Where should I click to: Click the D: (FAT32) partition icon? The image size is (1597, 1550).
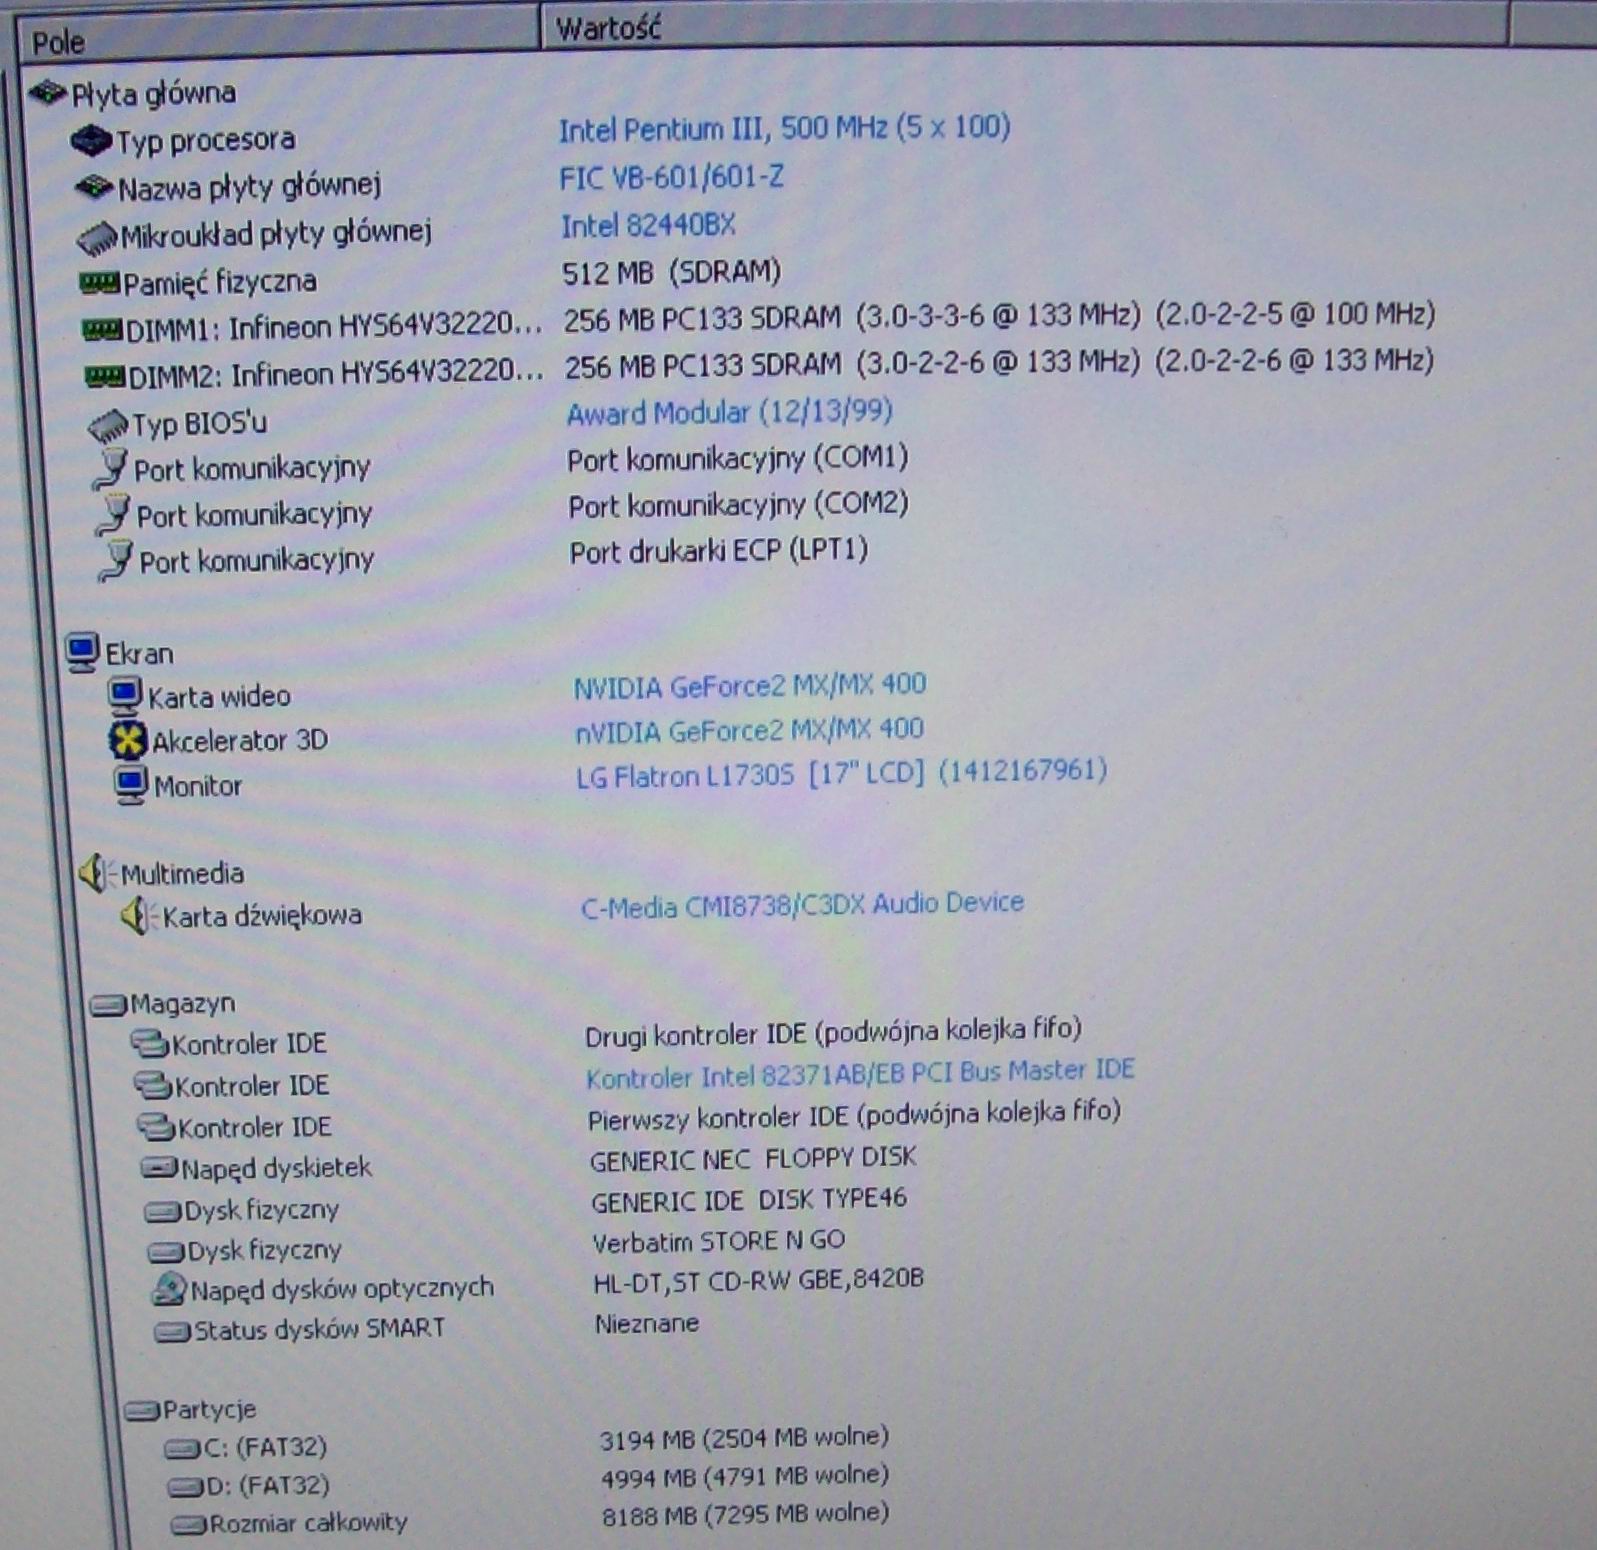point(186,1487)
